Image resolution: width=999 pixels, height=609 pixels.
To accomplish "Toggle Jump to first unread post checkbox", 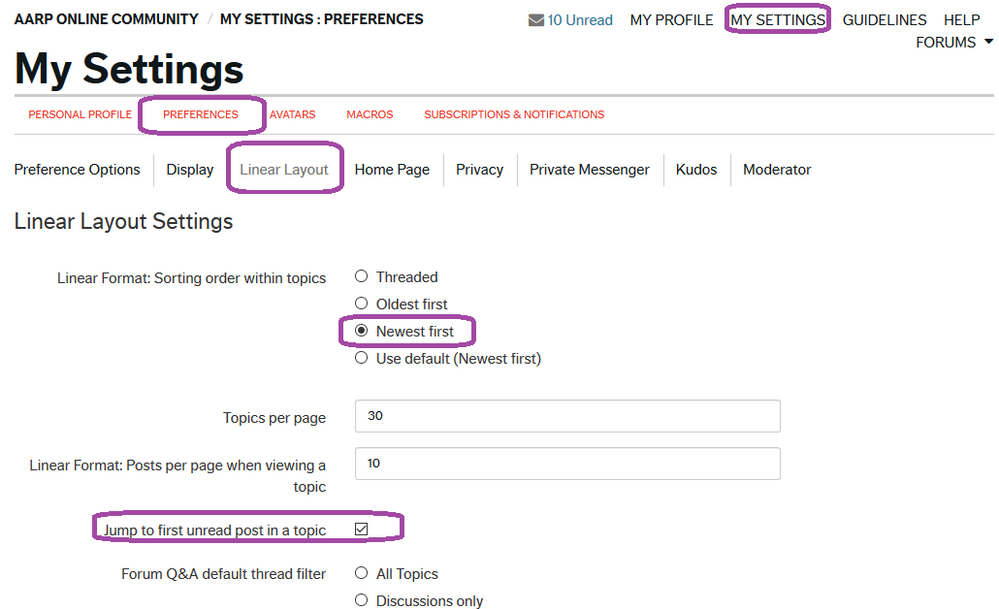I will tap(362, 529).
